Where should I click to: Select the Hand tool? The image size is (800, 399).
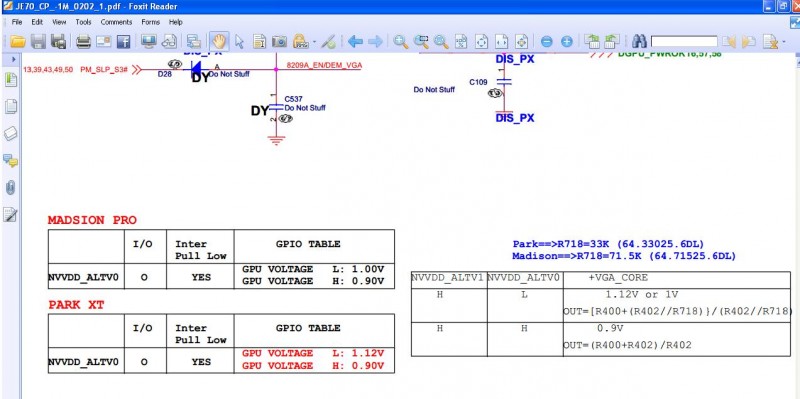[219, 41]
